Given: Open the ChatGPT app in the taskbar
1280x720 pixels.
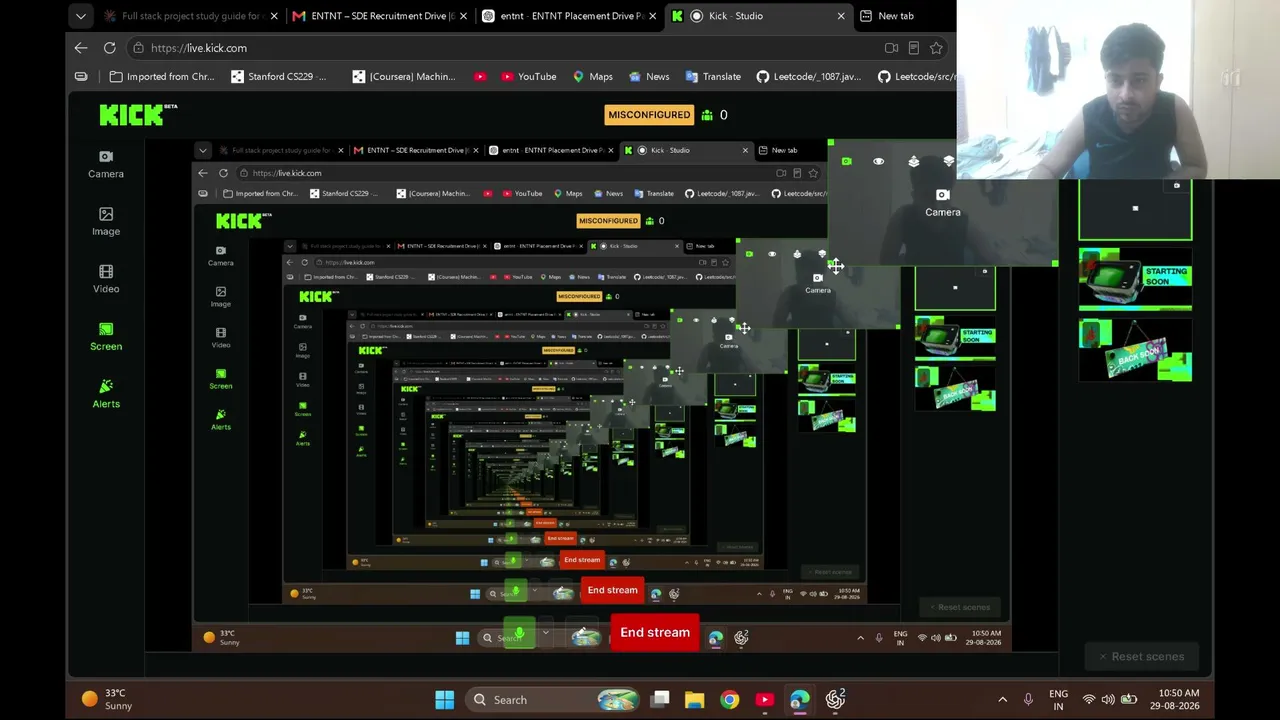Looking at the screenshot, I should click(x=835, y=700).
